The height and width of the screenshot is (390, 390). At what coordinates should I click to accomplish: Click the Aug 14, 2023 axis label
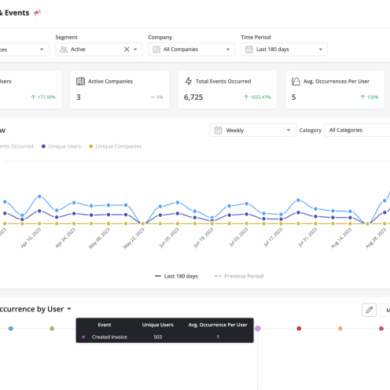pos(342,238)
